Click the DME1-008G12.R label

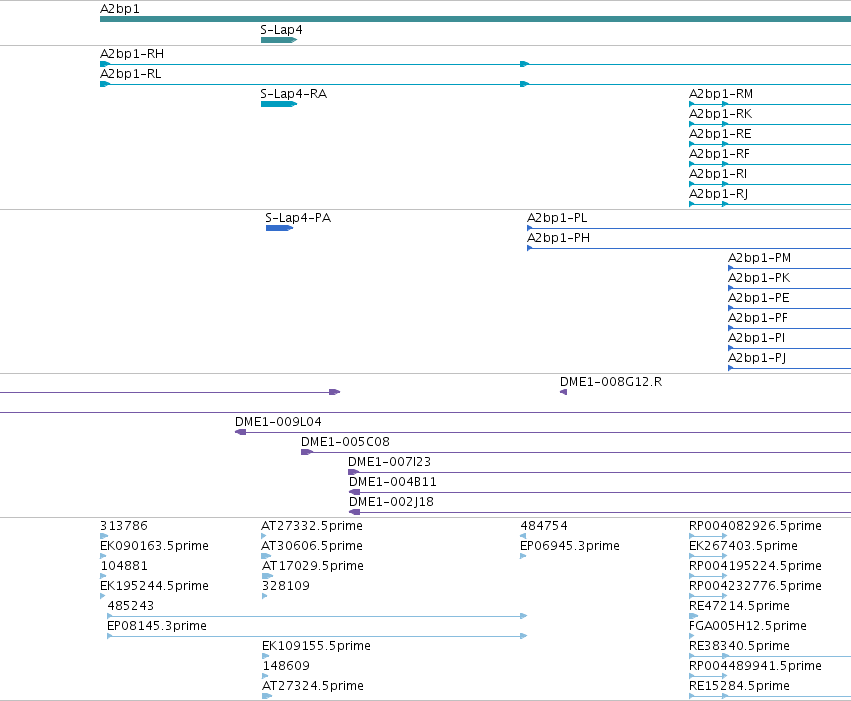611,382
